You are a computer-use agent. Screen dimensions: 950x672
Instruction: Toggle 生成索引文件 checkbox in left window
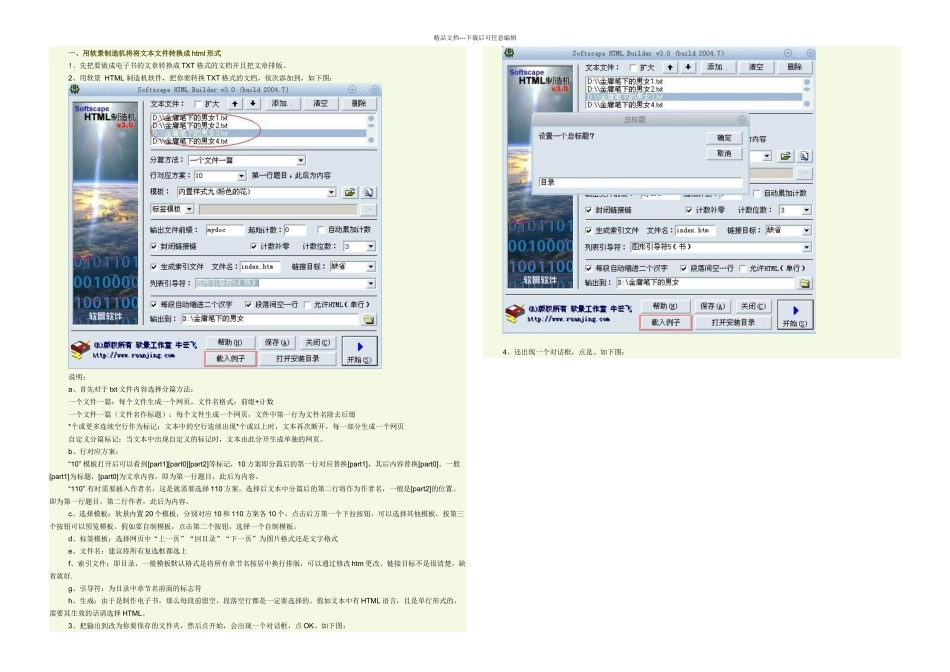[x=154, y=267]
